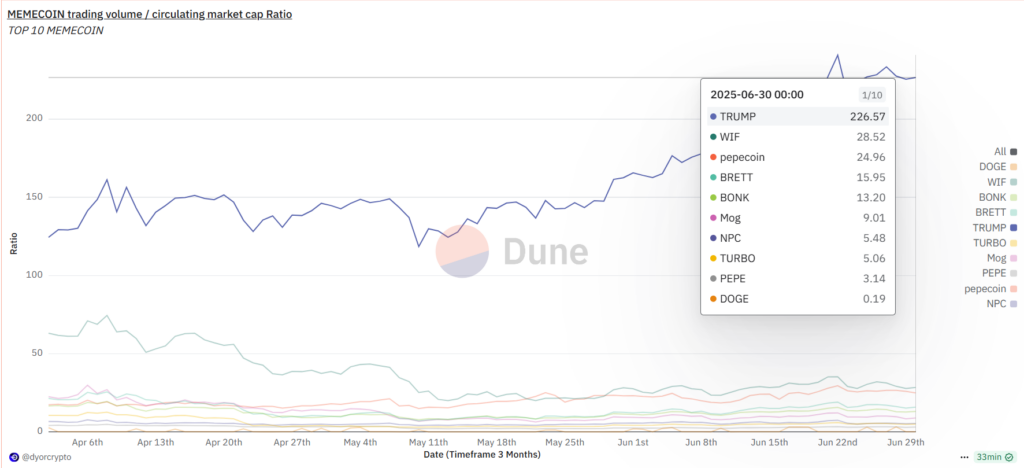The width and height of the screenshot is (1024, 468).
Task: Click the TRUMP row in tooltip
Action: tap(798, 116)
